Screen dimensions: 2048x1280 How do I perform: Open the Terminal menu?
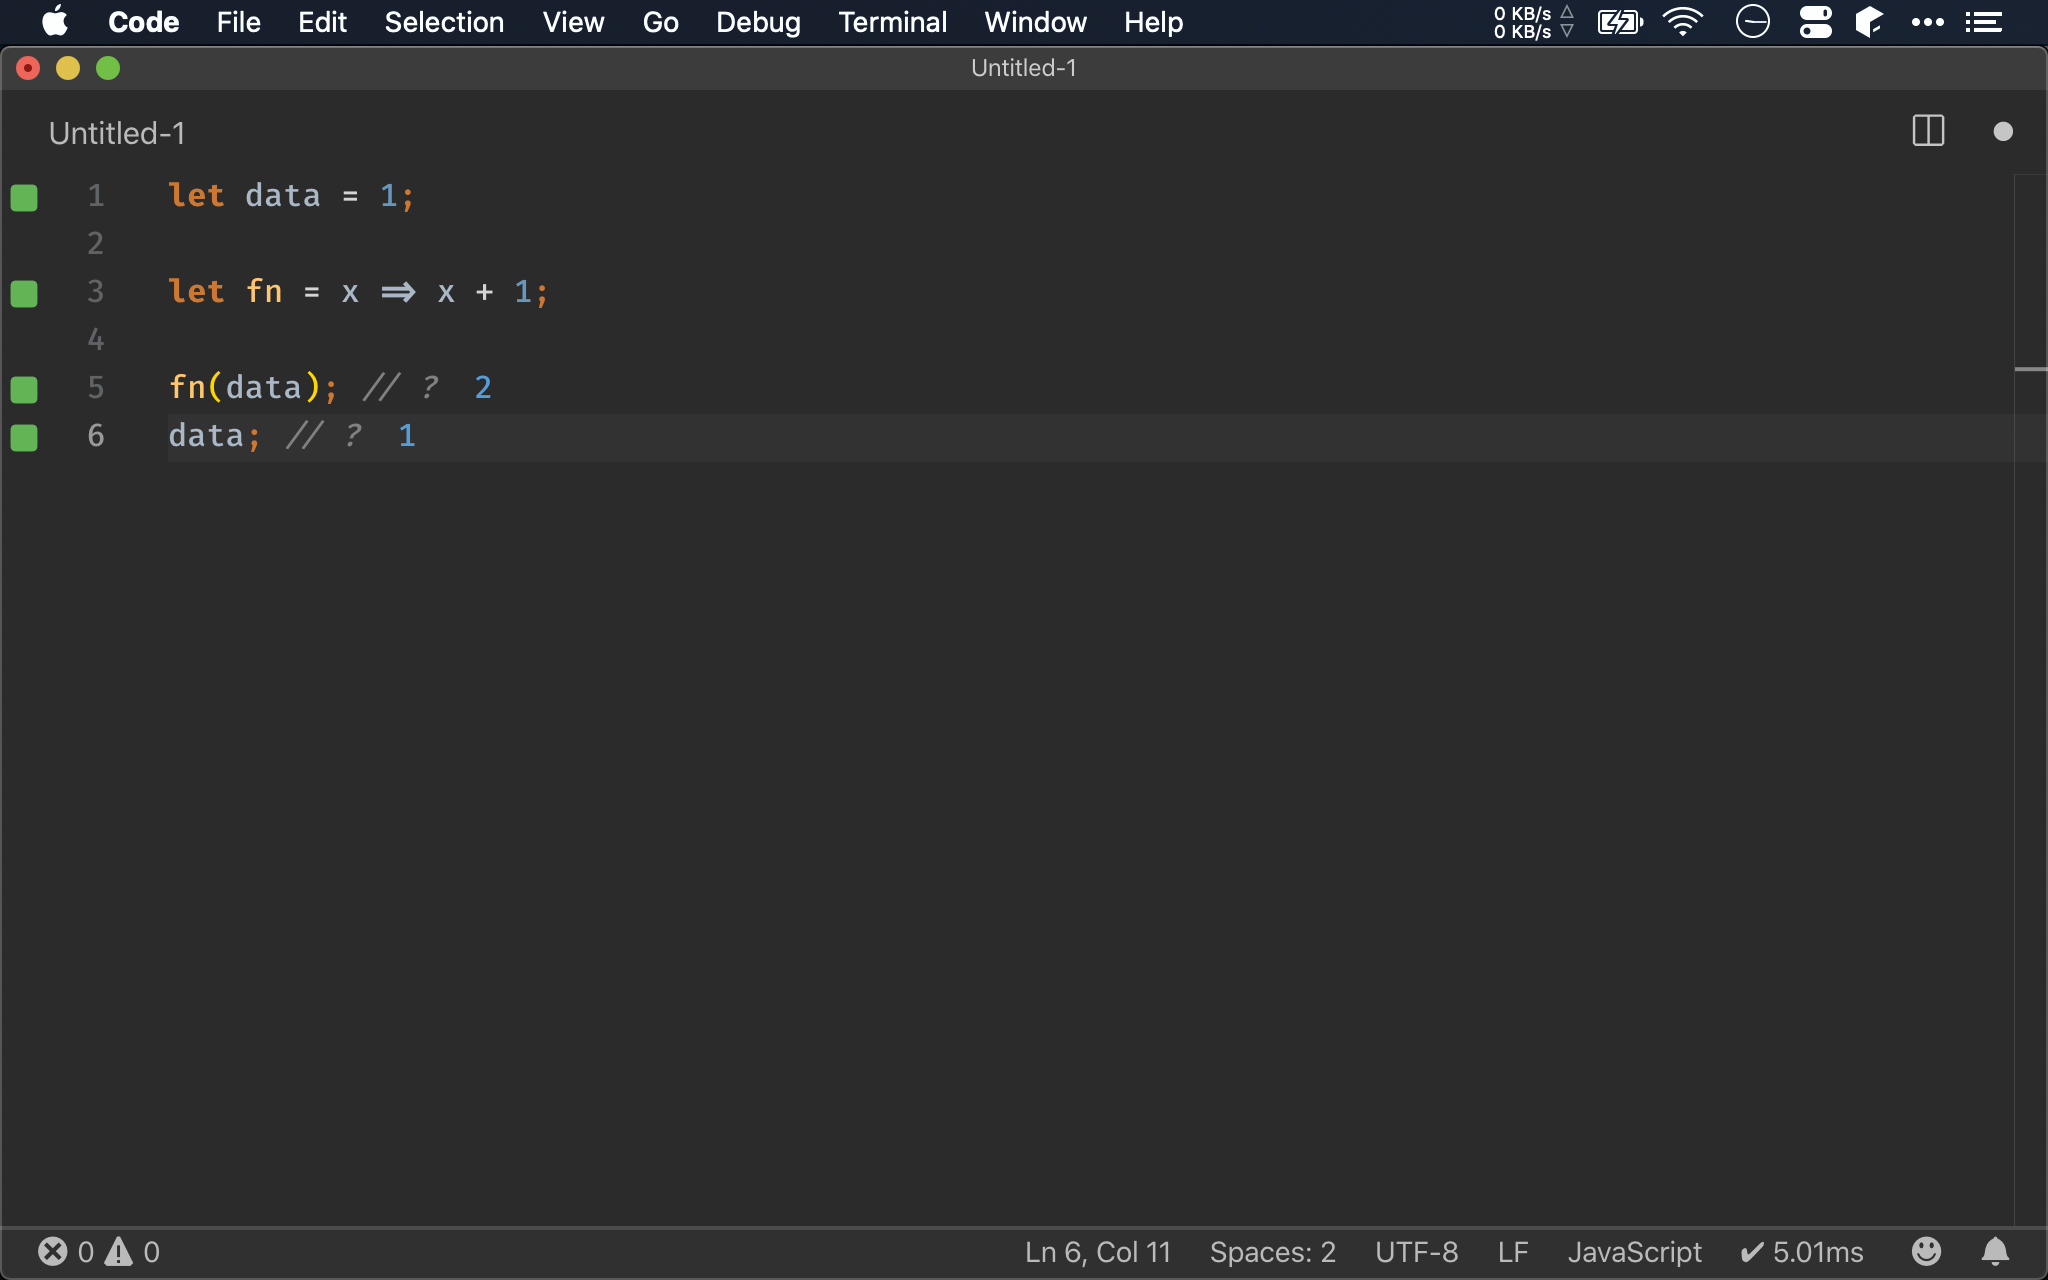point(892,22)
